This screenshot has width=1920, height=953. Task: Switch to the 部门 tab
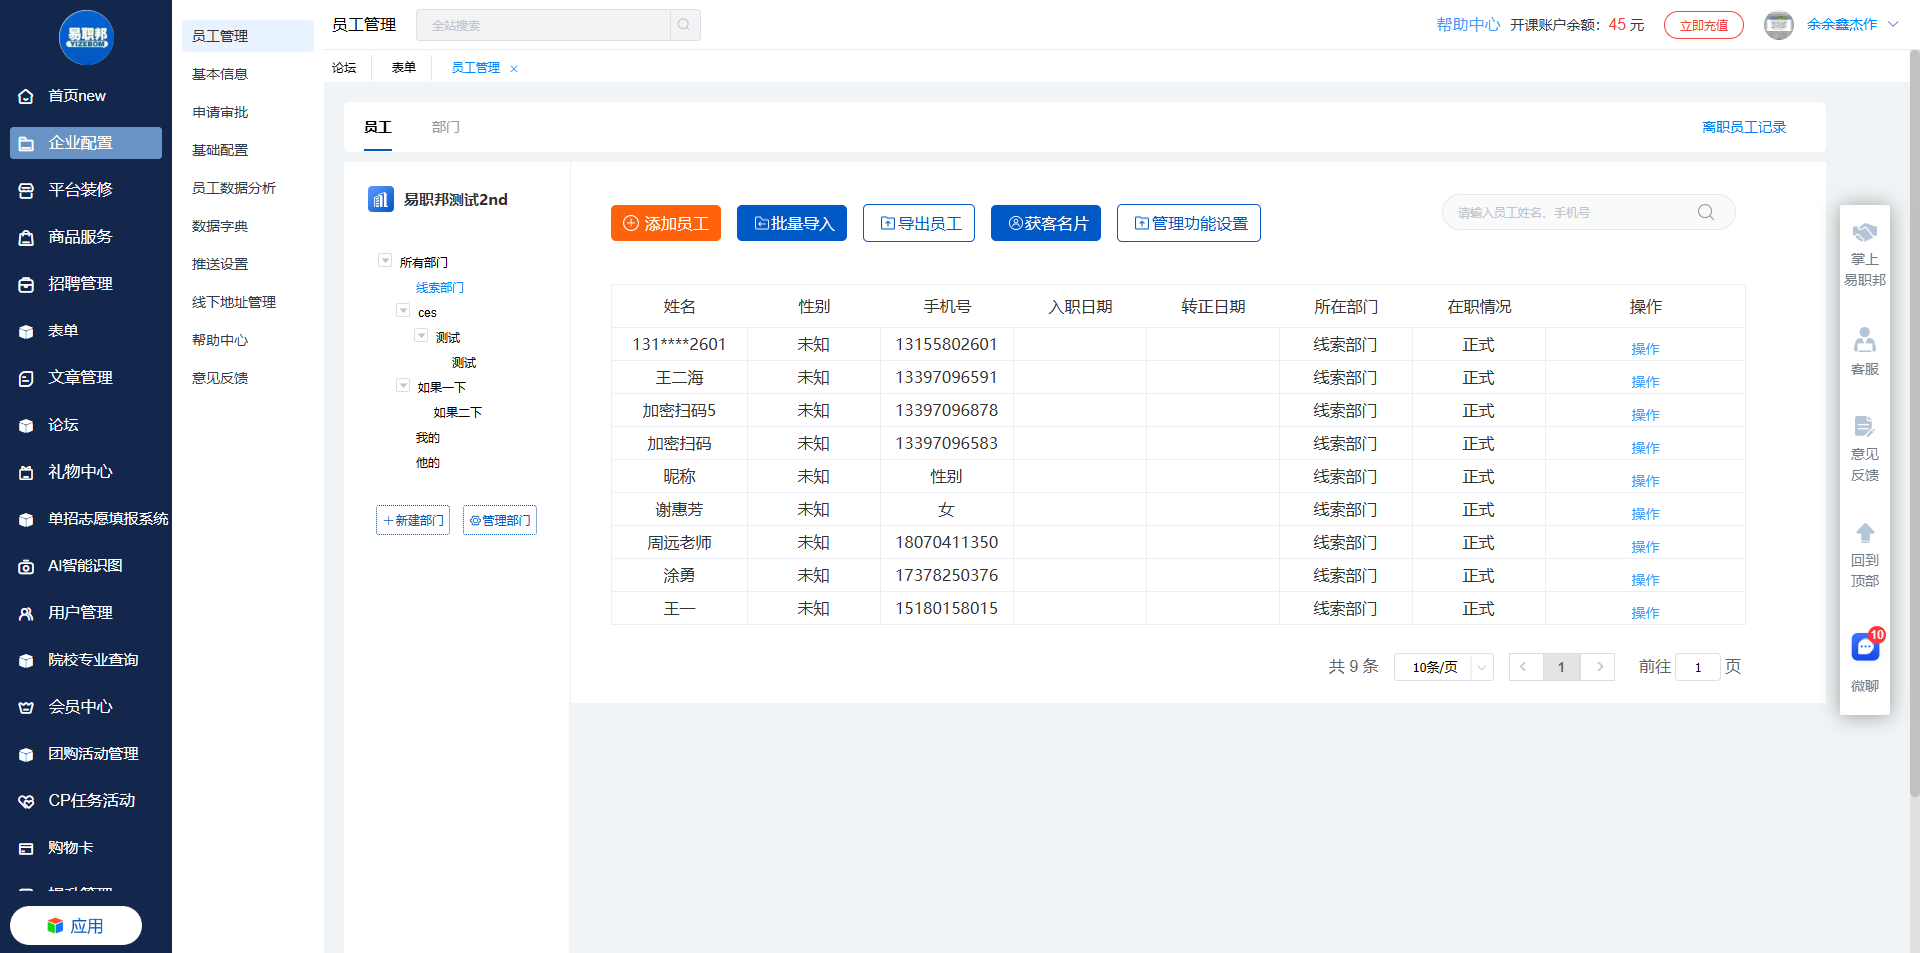pyautogui.click(x=445, y=127)
